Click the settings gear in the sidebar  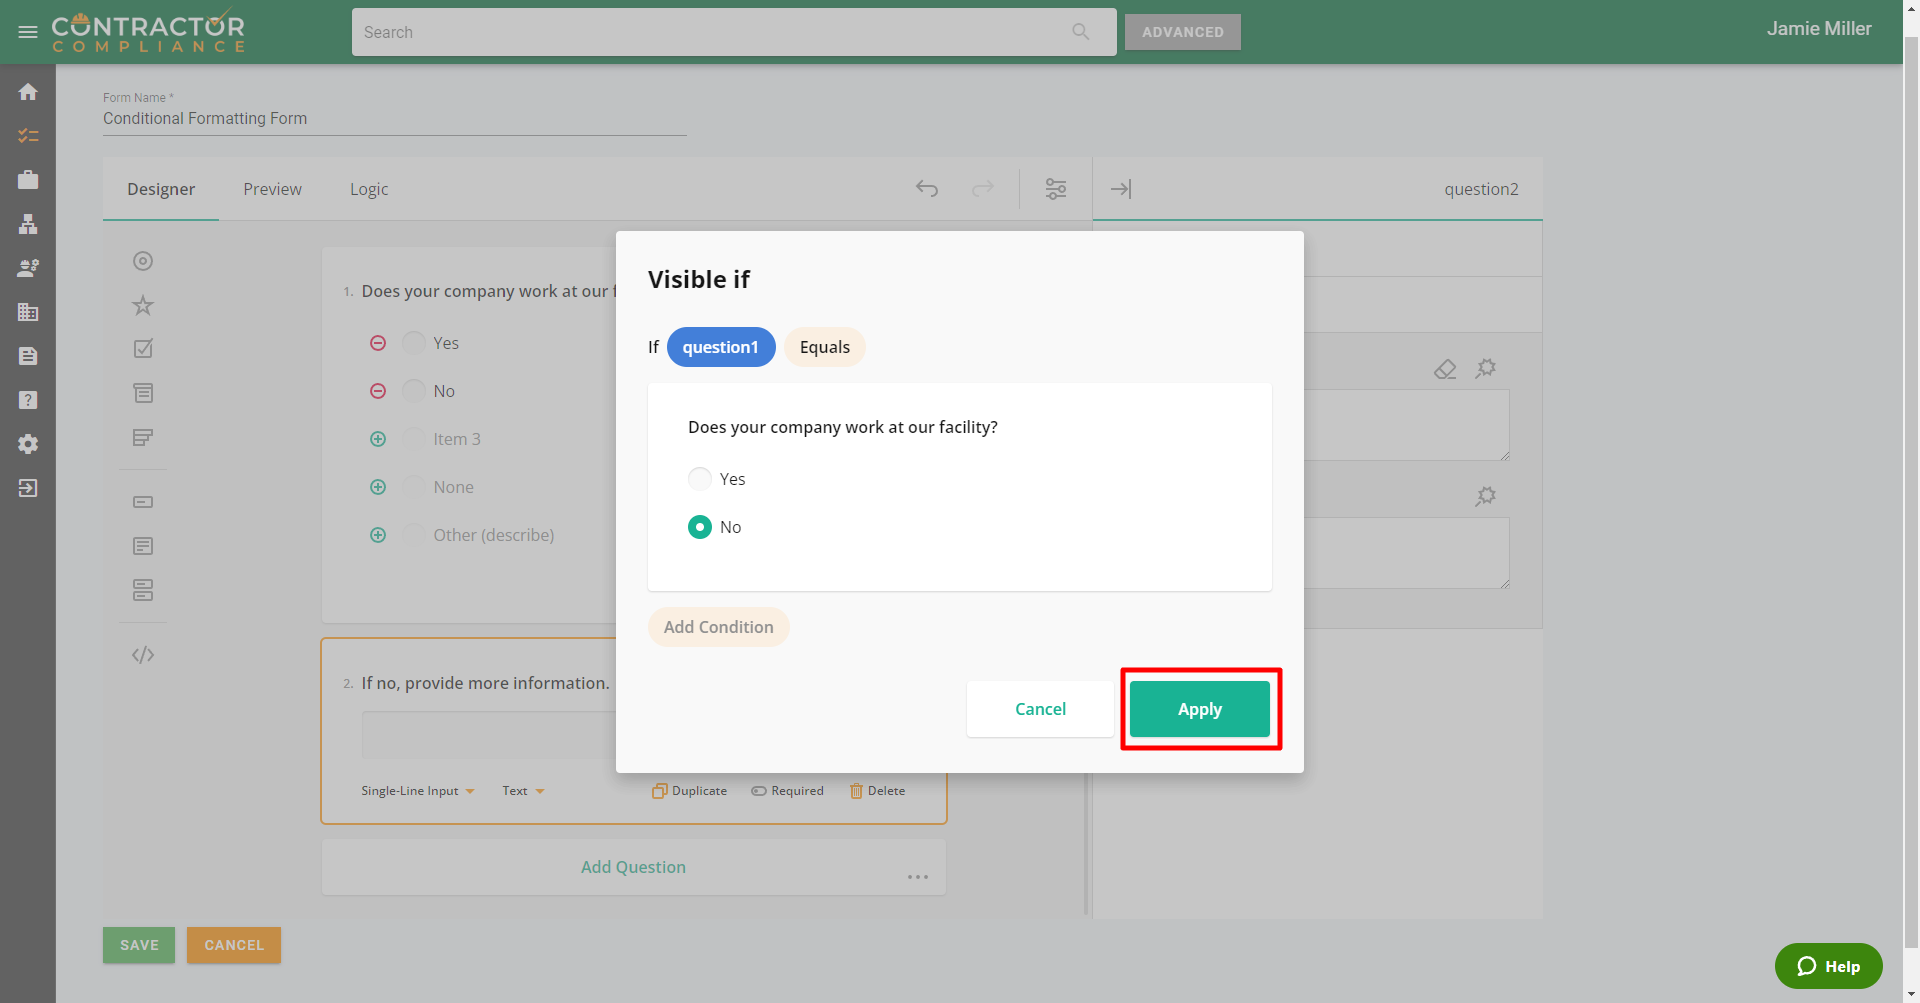tap(28, 444)
